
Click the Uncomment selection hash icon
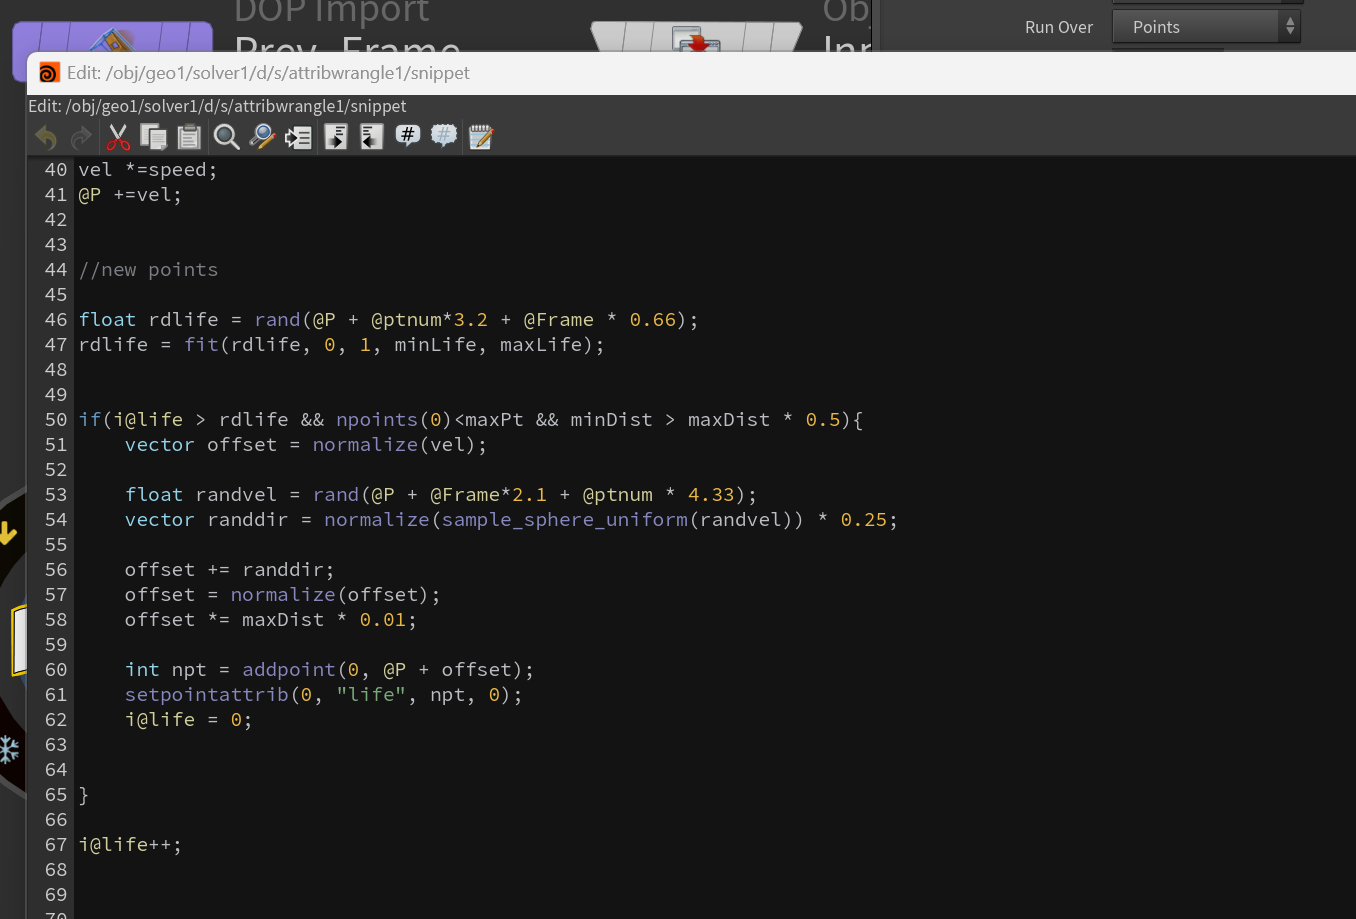pyautogui.click(x=444, y=136)
